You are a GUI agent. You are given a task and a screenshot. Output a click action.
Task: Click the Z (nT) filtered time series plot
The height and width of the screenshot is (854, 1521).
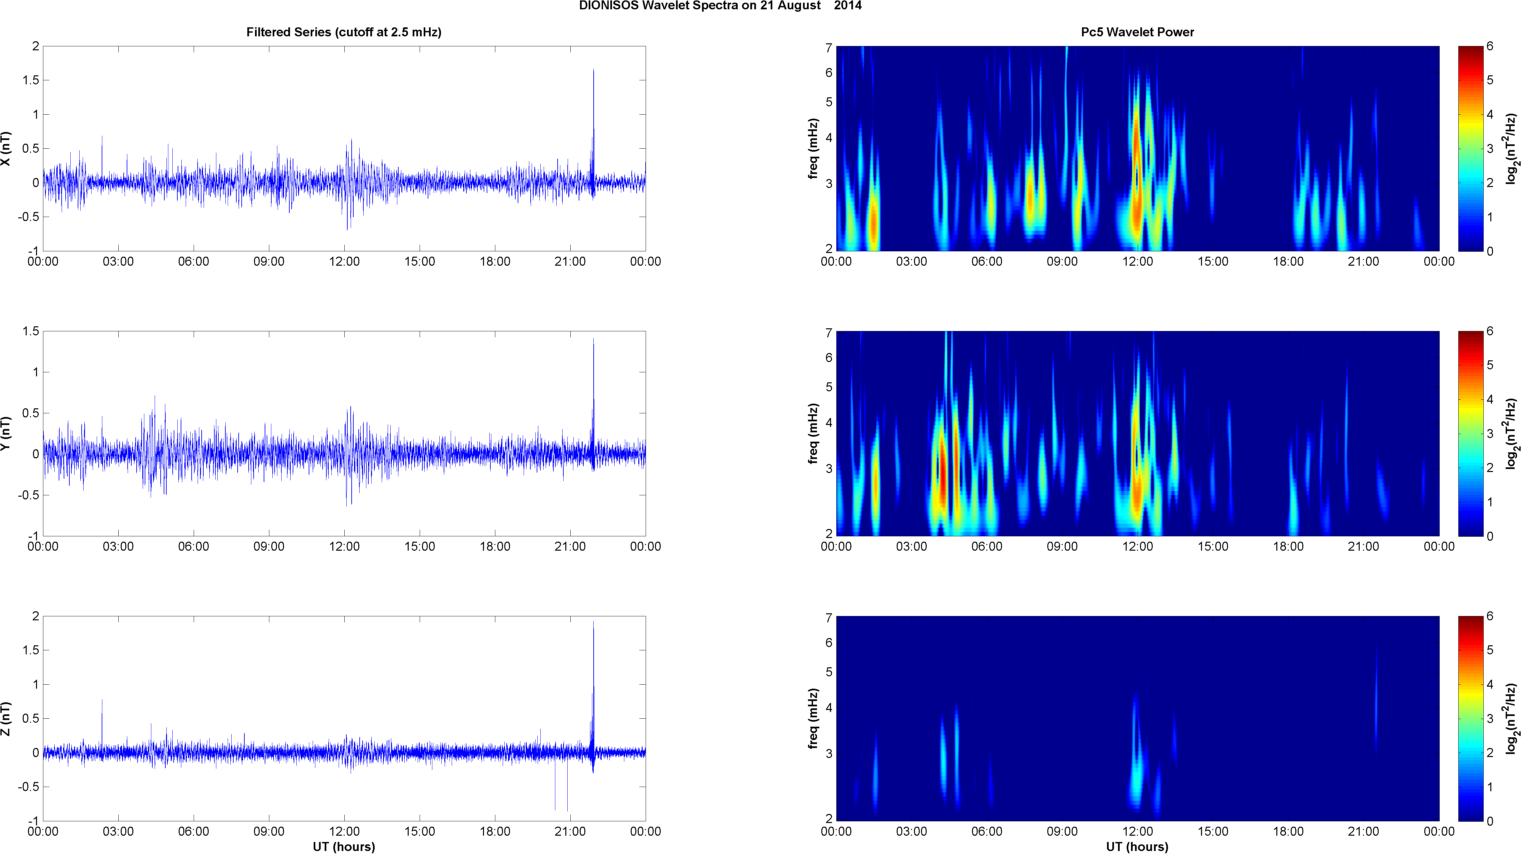(344, 718)
